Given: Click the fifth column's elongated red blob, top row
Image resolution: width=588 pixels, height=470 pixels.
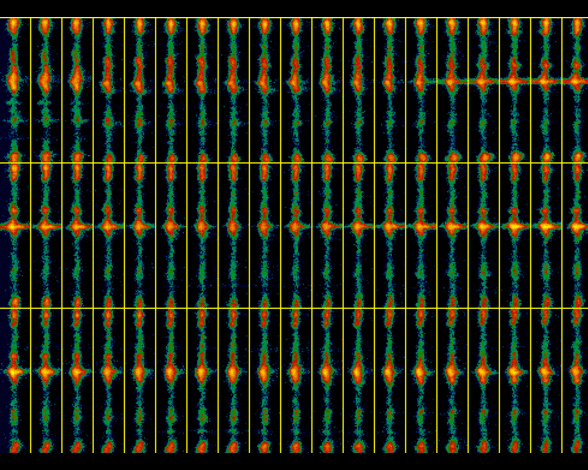Looking at the screenshot, I should 139,74.
